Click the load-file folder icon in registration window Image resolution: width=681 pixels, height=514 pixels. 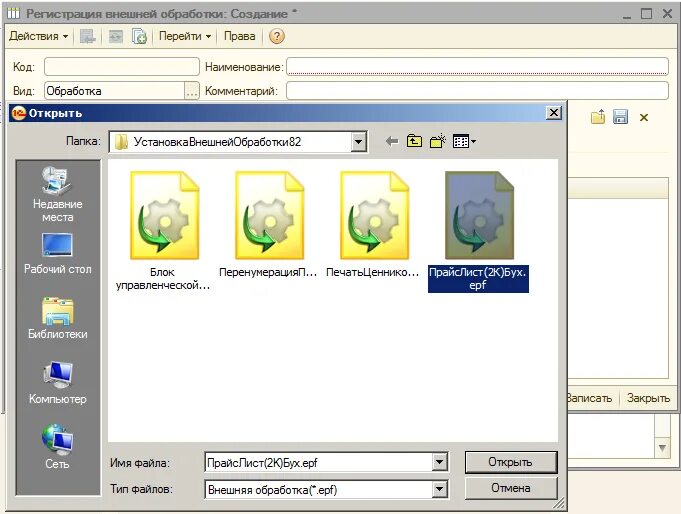598,117
